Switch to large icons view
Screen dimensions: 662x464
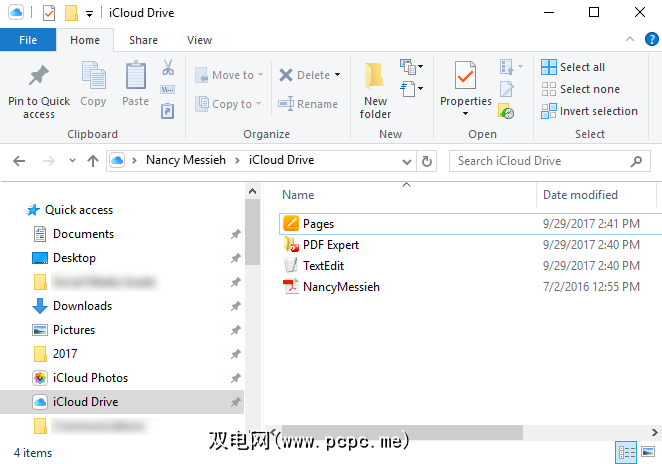(648, 452)
